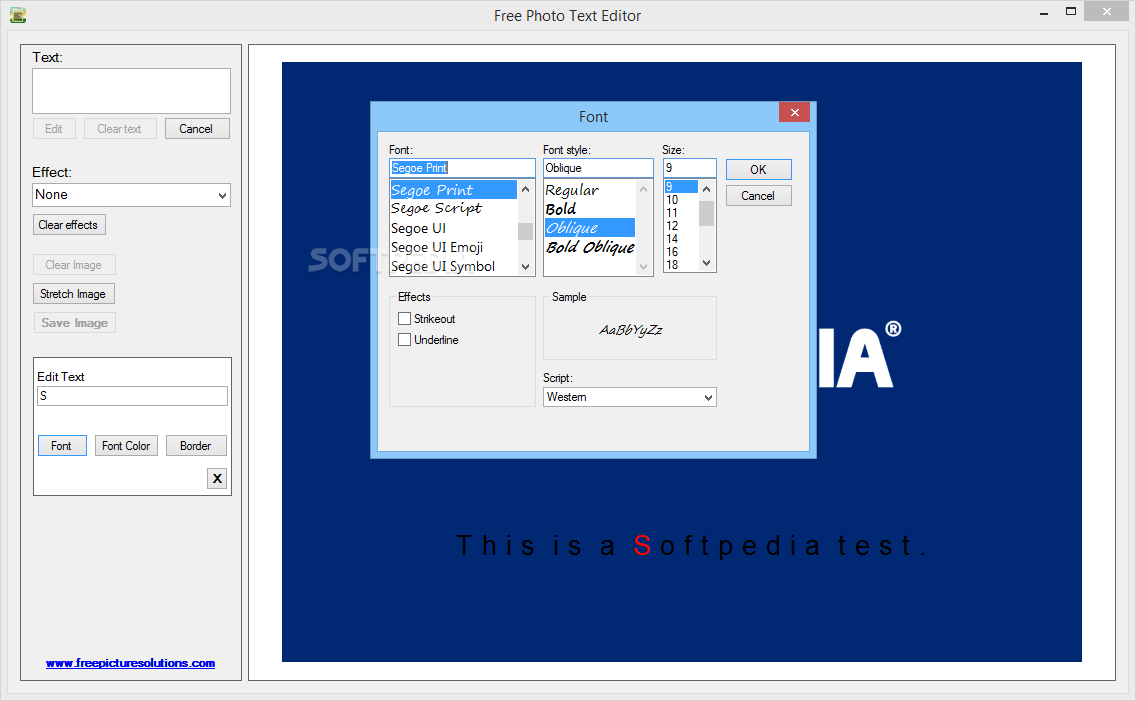The image size is (1136, 701).
Task: Click the red S on the canvas
Action: point(643,545)
